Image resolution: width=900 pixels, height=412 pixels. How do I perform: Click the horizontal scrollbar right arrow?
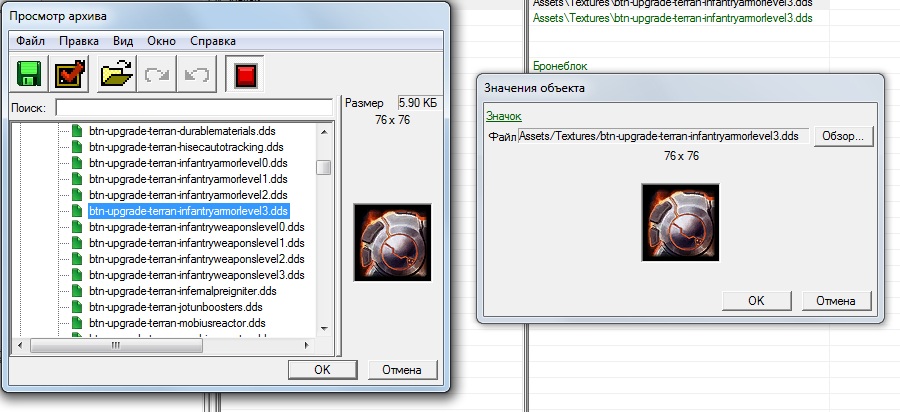pos(307,345)
